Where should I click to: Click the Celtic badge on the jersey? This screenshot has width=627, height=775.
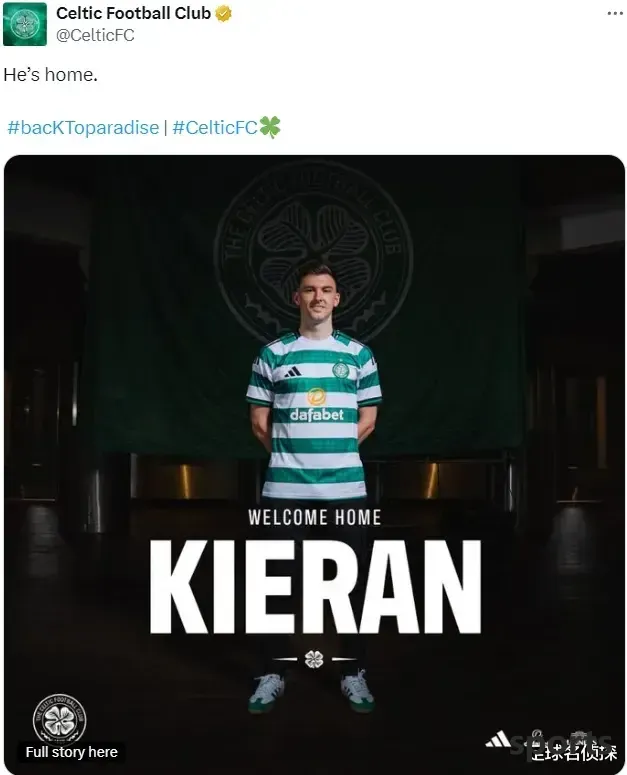click(341, 370)
